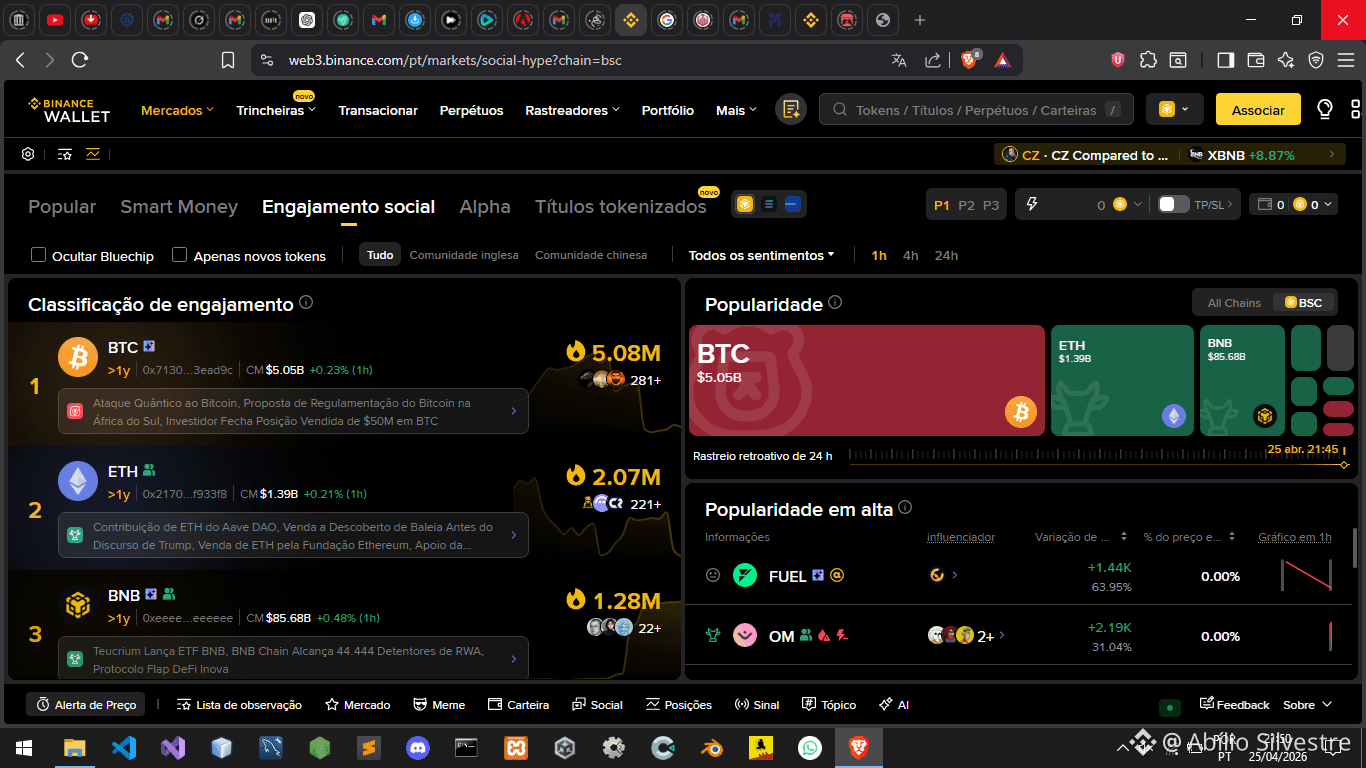Open the Feedback link in footer
Image resolution: width=1366 pixels, height=768 pixels.
(1234, 705)
